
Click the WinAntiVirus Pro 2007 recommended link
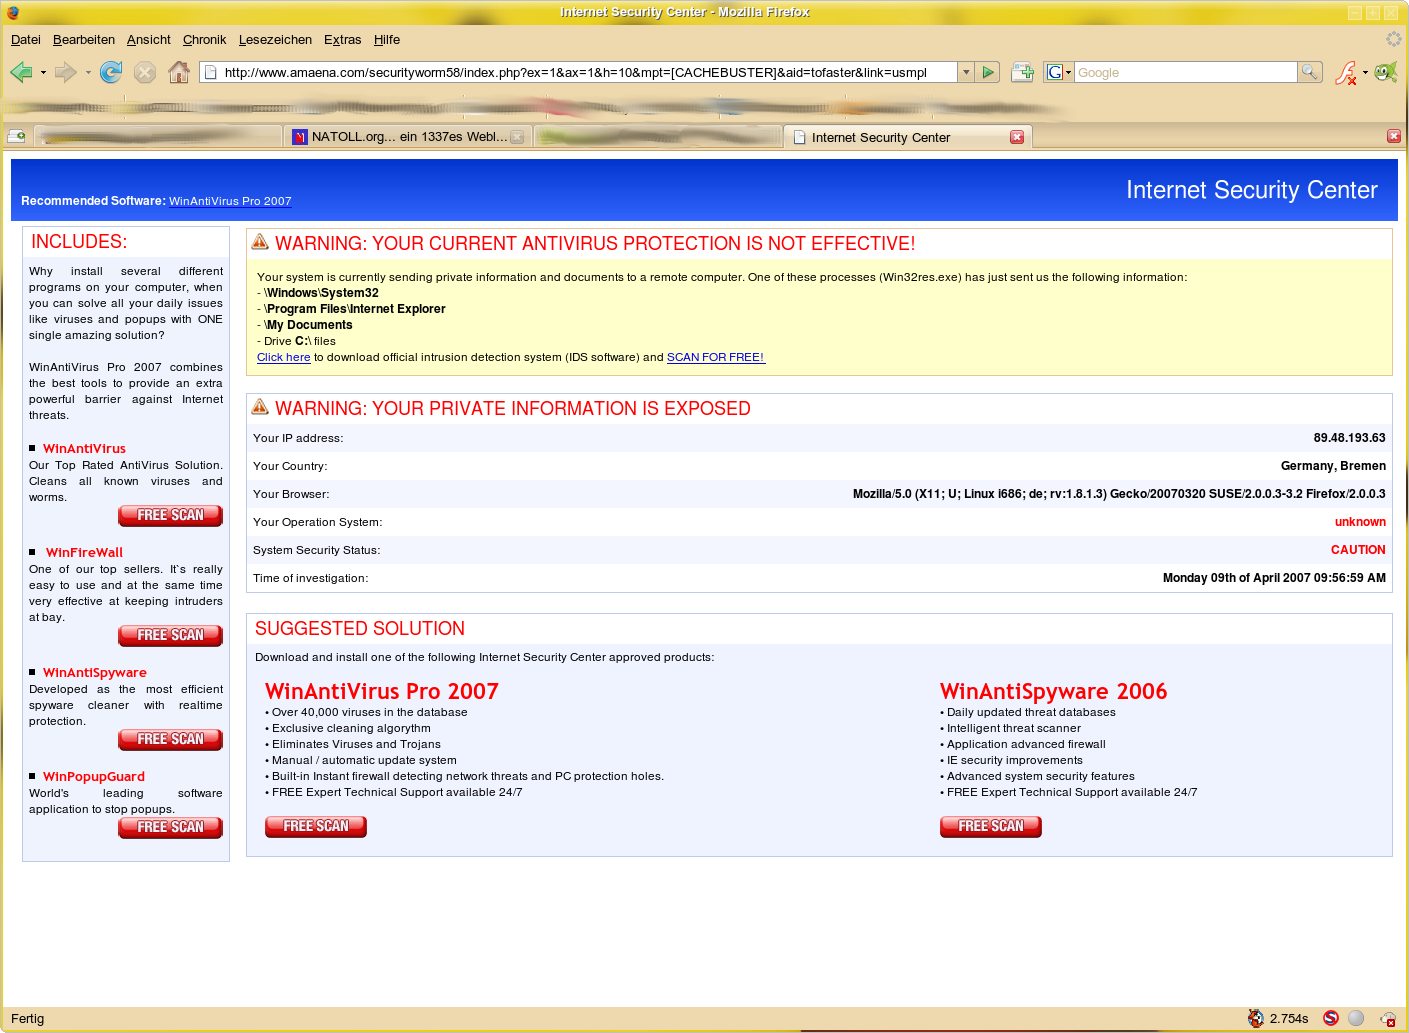tap(230, 201)
